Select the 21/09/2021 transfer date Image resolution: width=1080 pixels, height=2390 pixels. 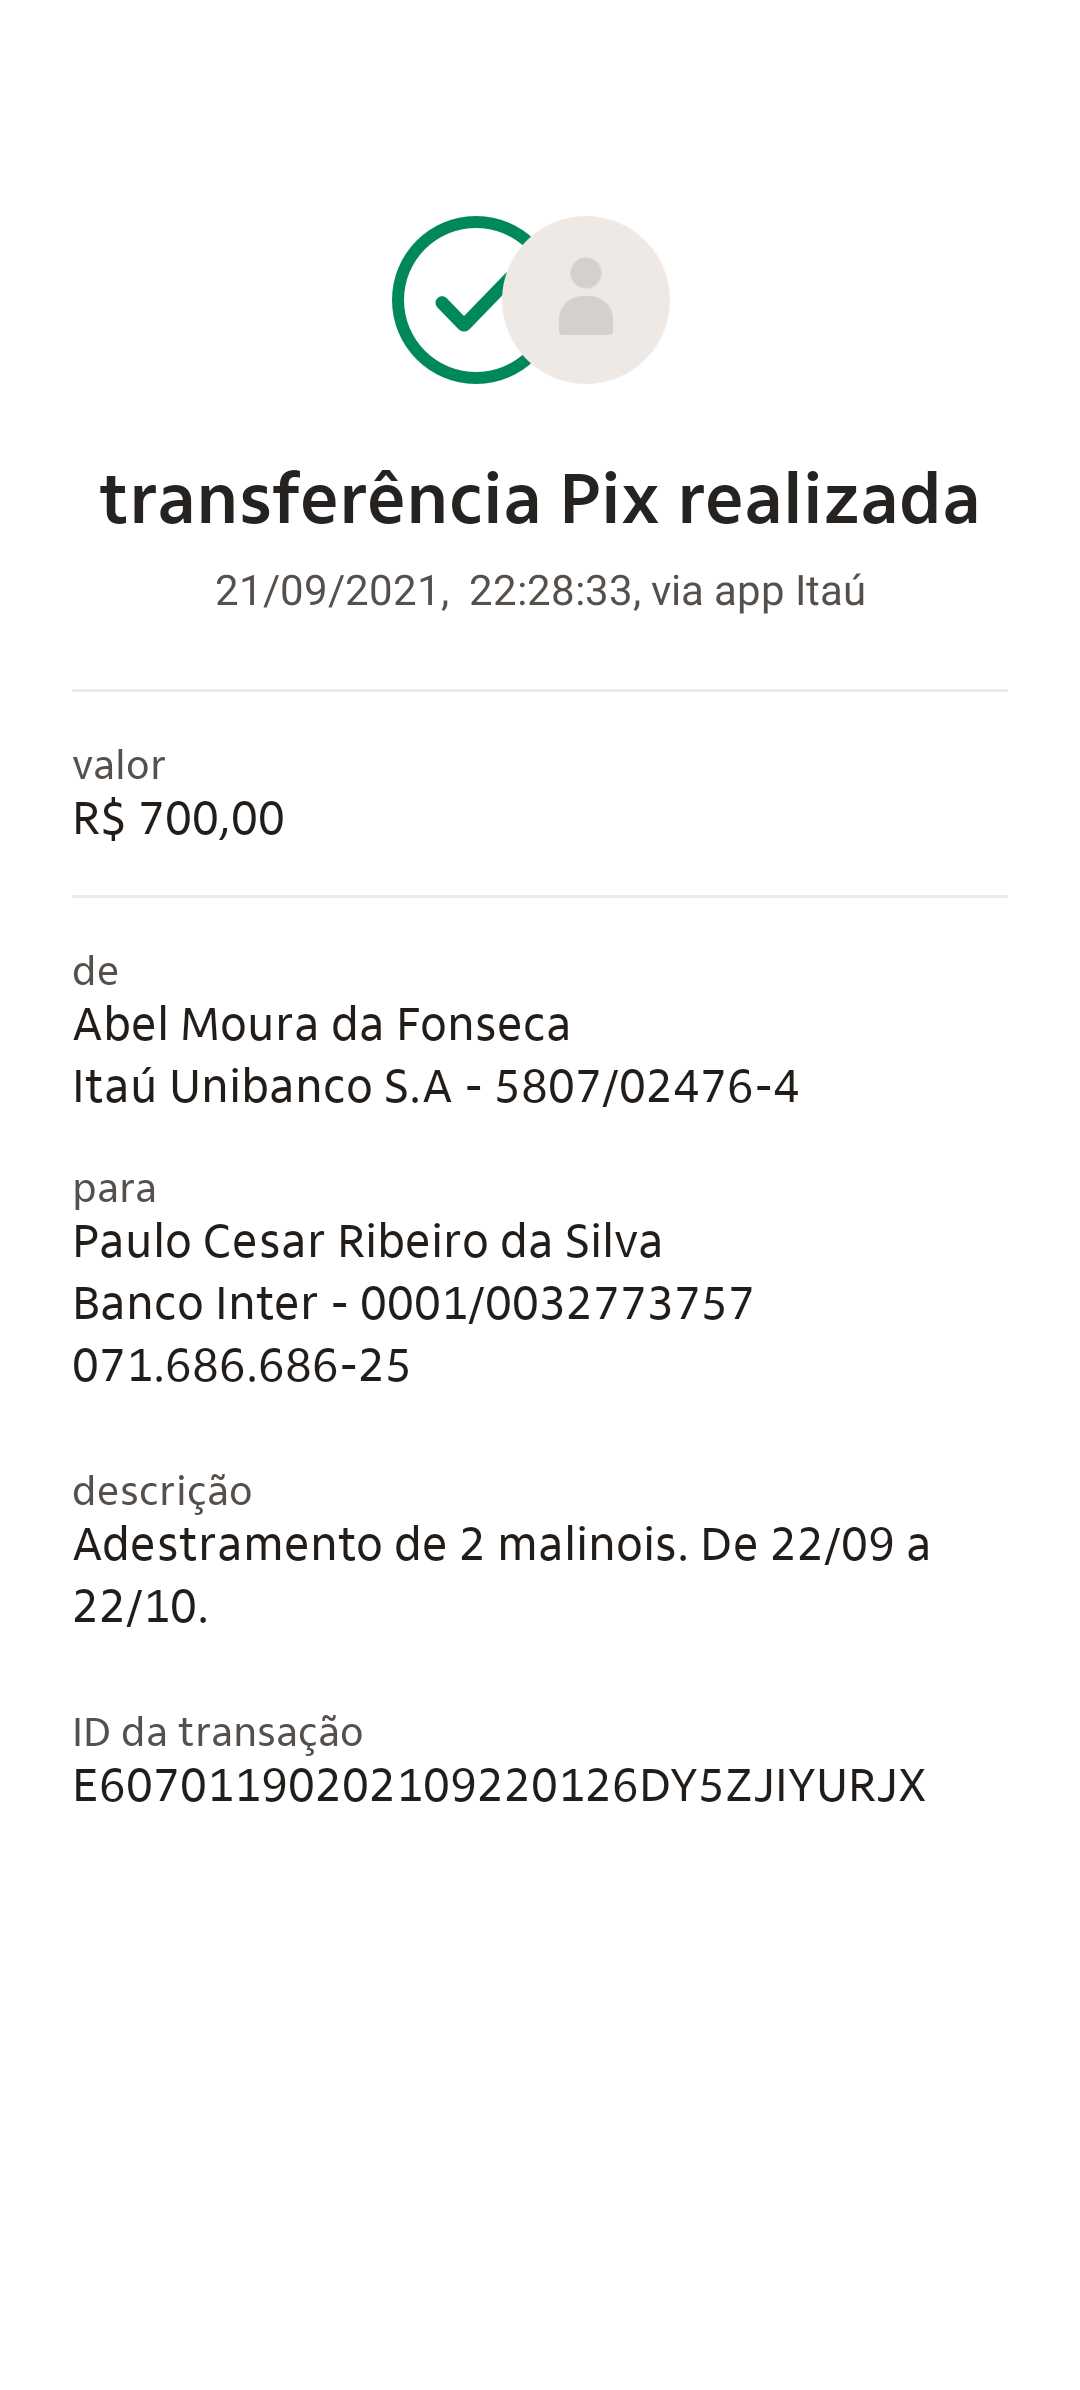pos(328,591)
